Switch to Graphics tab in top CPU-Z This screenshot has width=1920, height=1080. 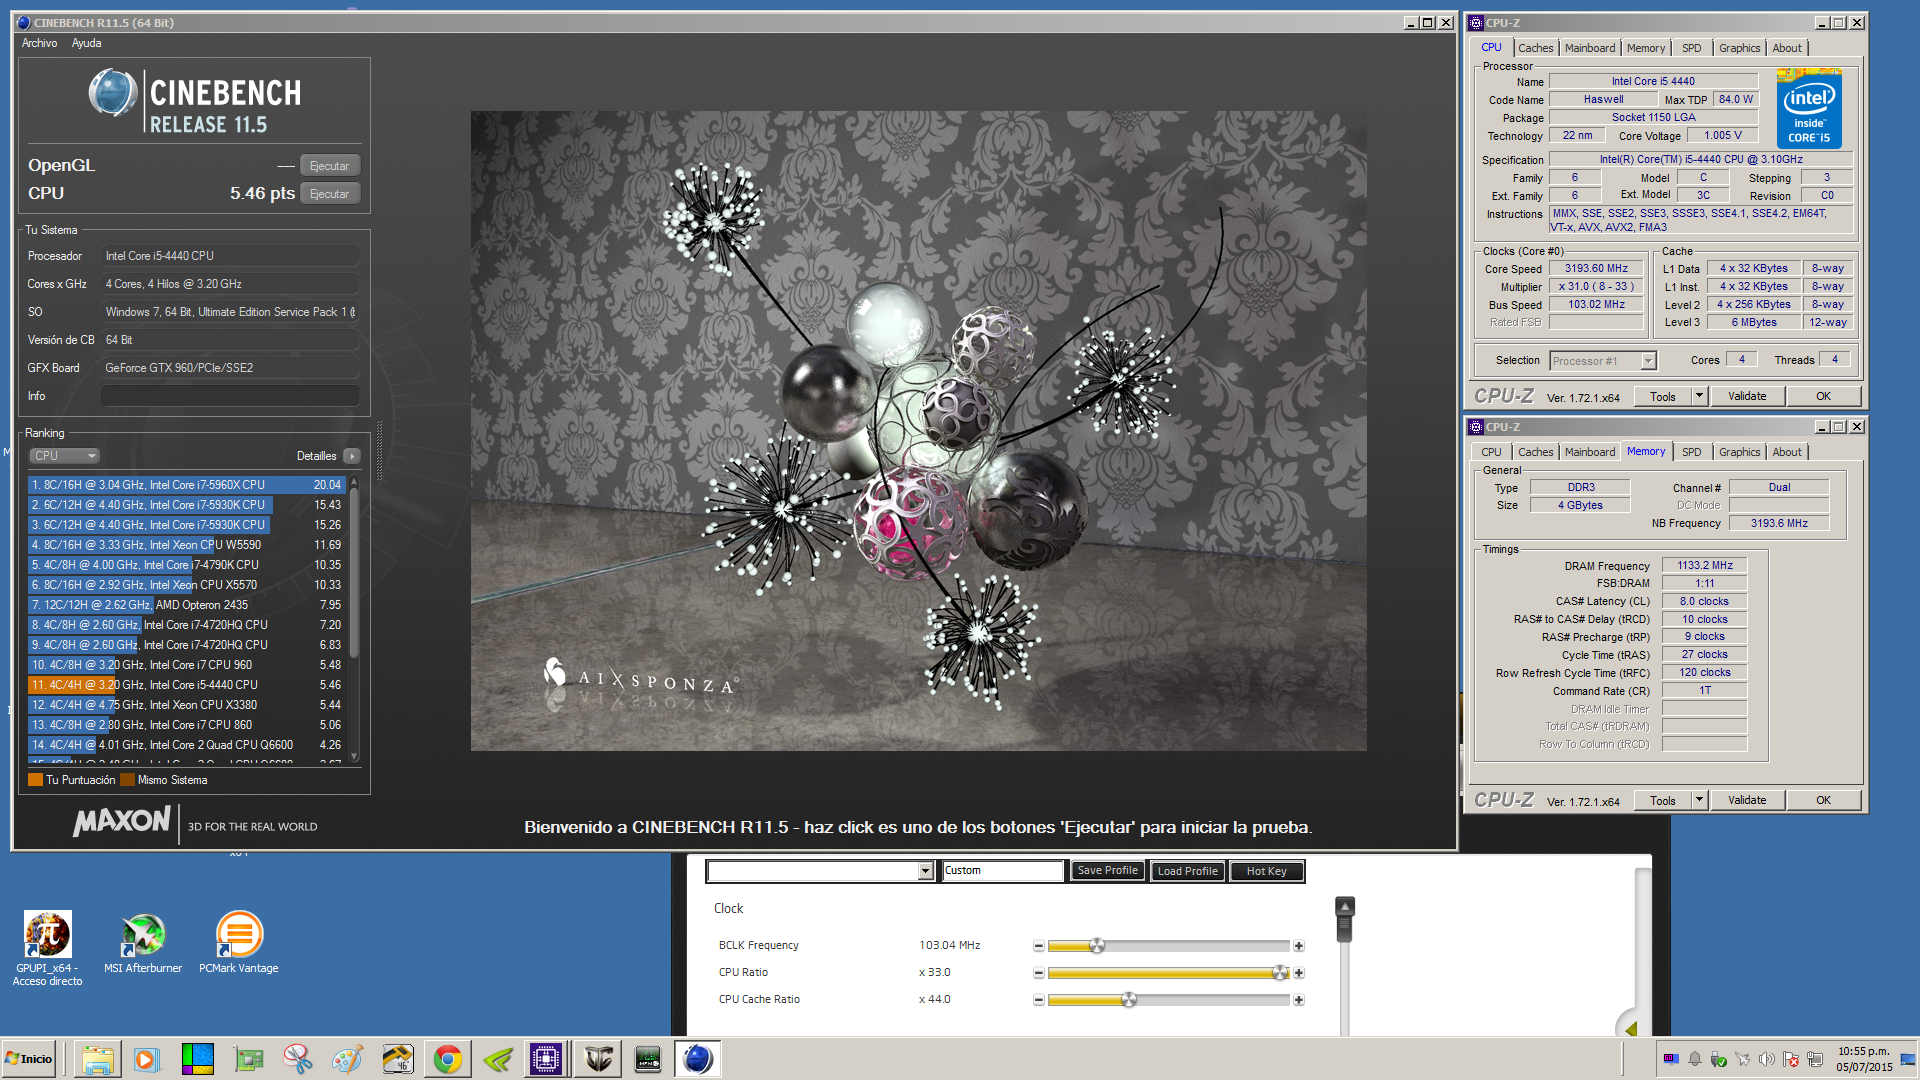pyautogui.click(x=1739, y=48)
